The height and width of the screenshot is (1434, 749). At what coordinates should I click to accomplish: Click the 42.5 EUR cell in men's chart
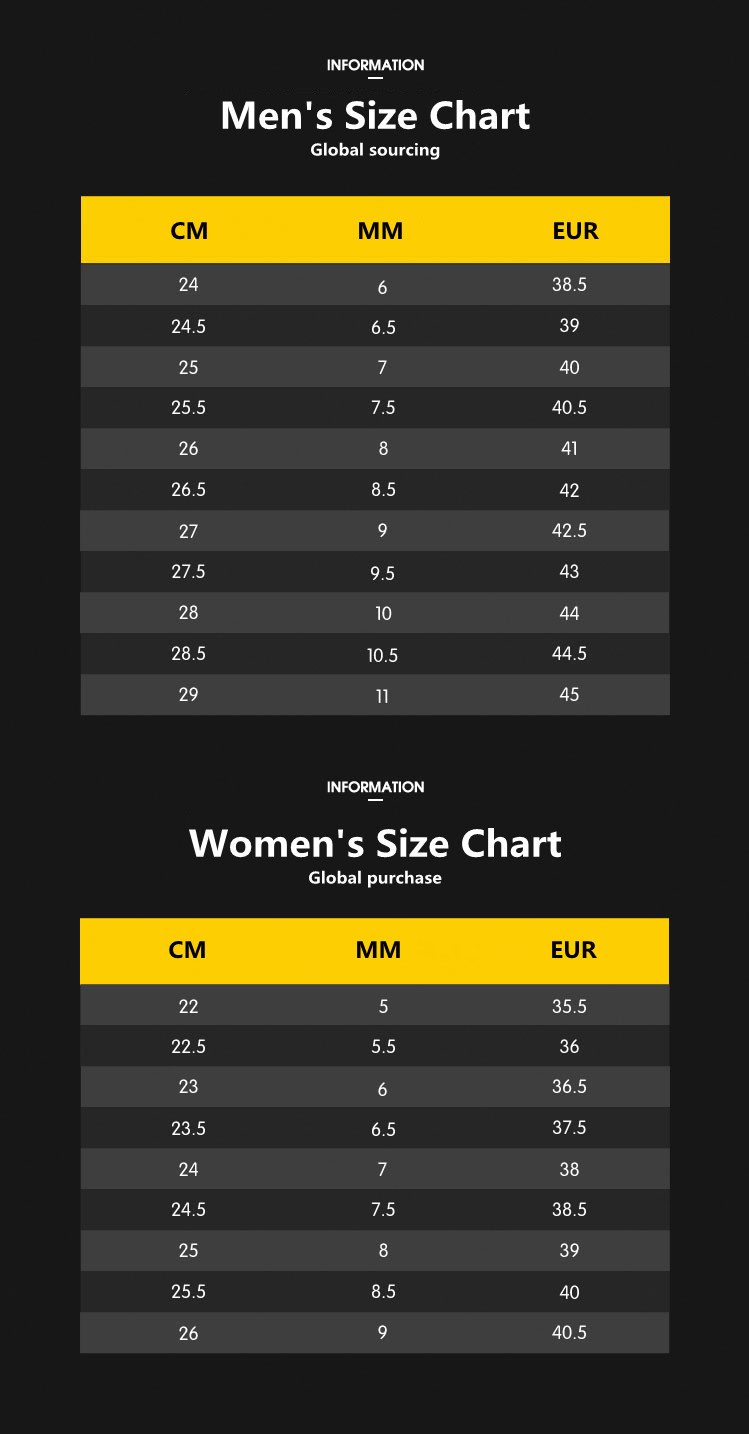(569, 531)
